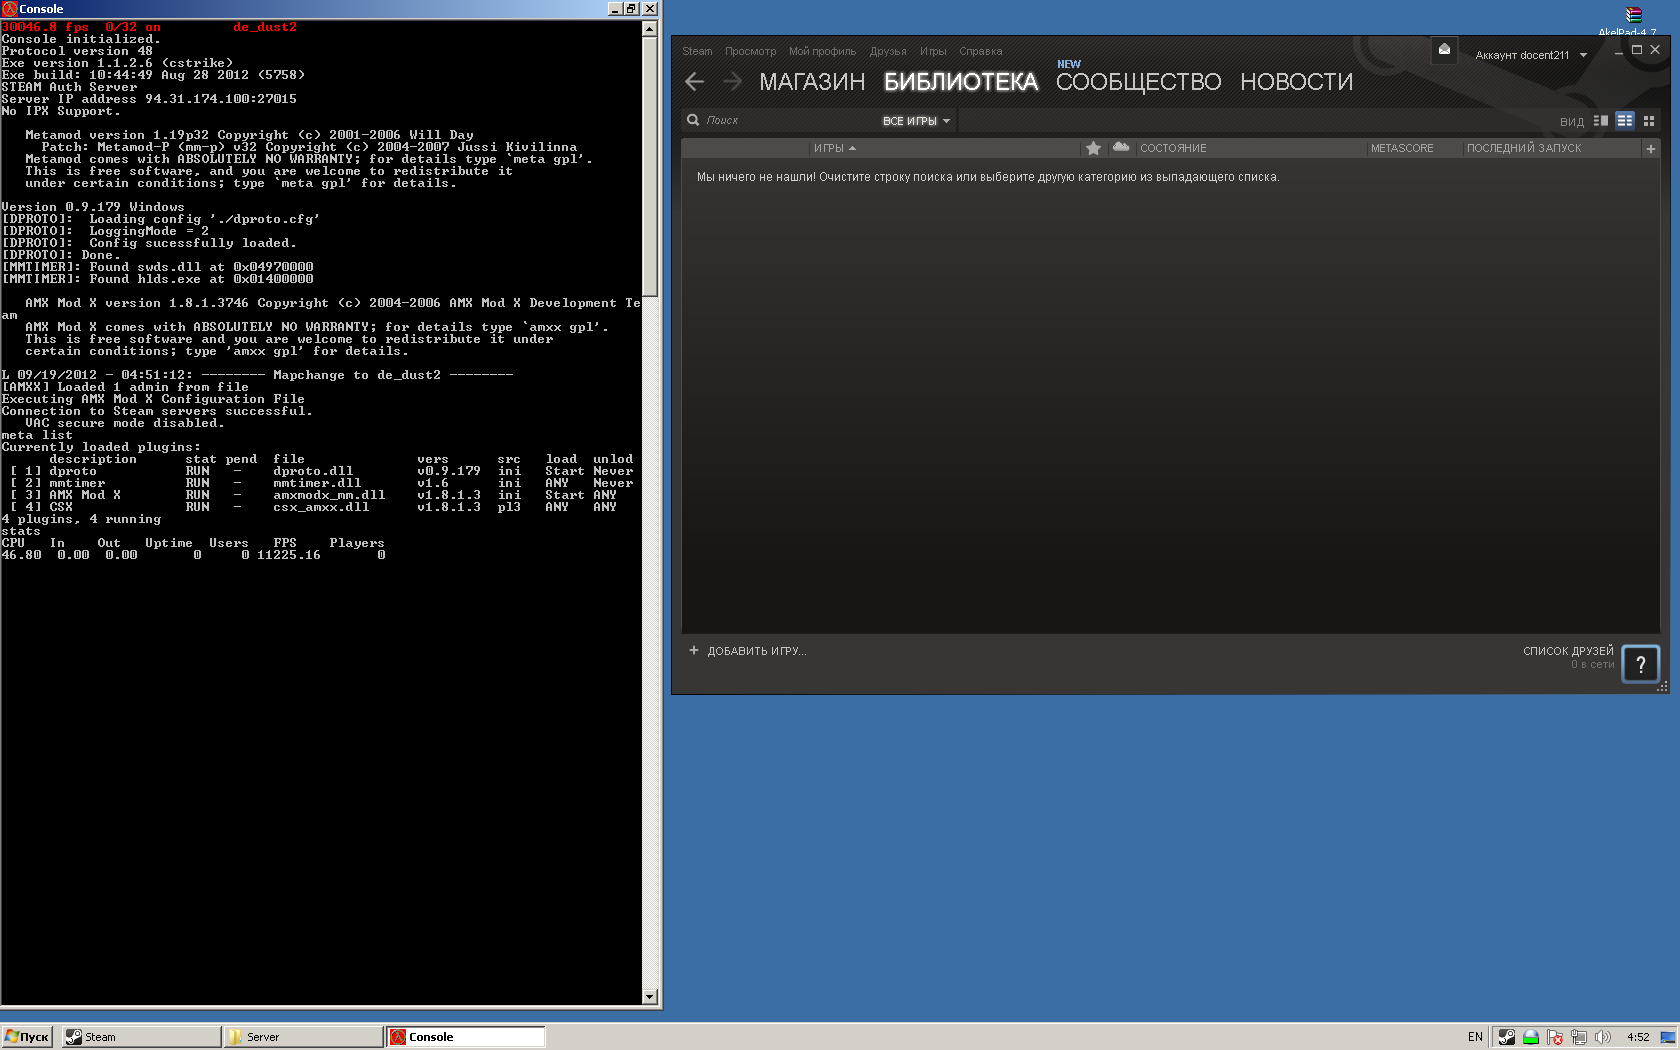Screen dimensions: 1680x1050
Task: Click '0 в сети' friends online text
Action: point(1592,664)
